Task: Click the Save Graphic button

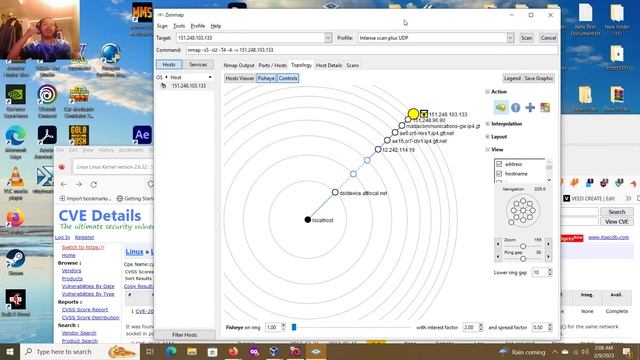Action: 539,78
